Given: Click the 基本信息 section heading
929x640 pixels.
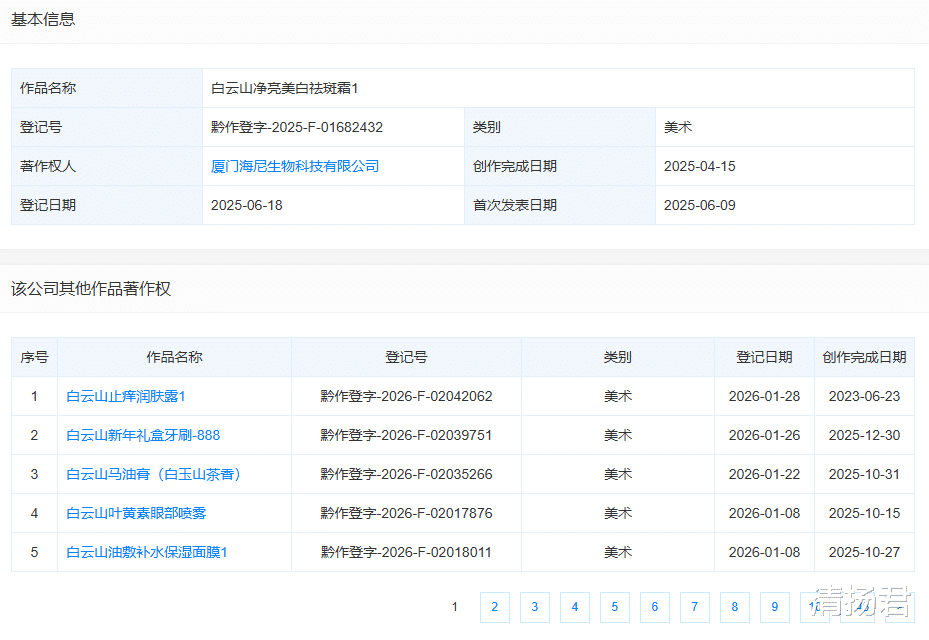Looking at the screenshot, I should [43, 20].
